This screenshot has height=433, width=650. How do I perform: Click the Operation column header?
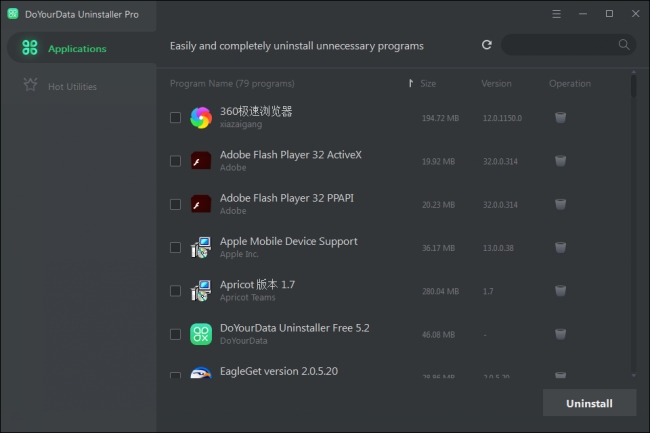[570, 84]
